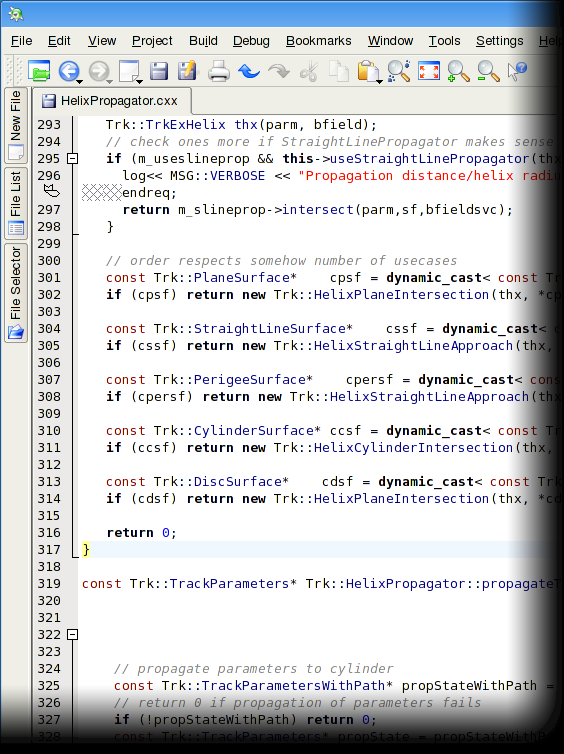Screen dimensions: 564x754
Task: Open the File List side panel
Action: point(16,202)
